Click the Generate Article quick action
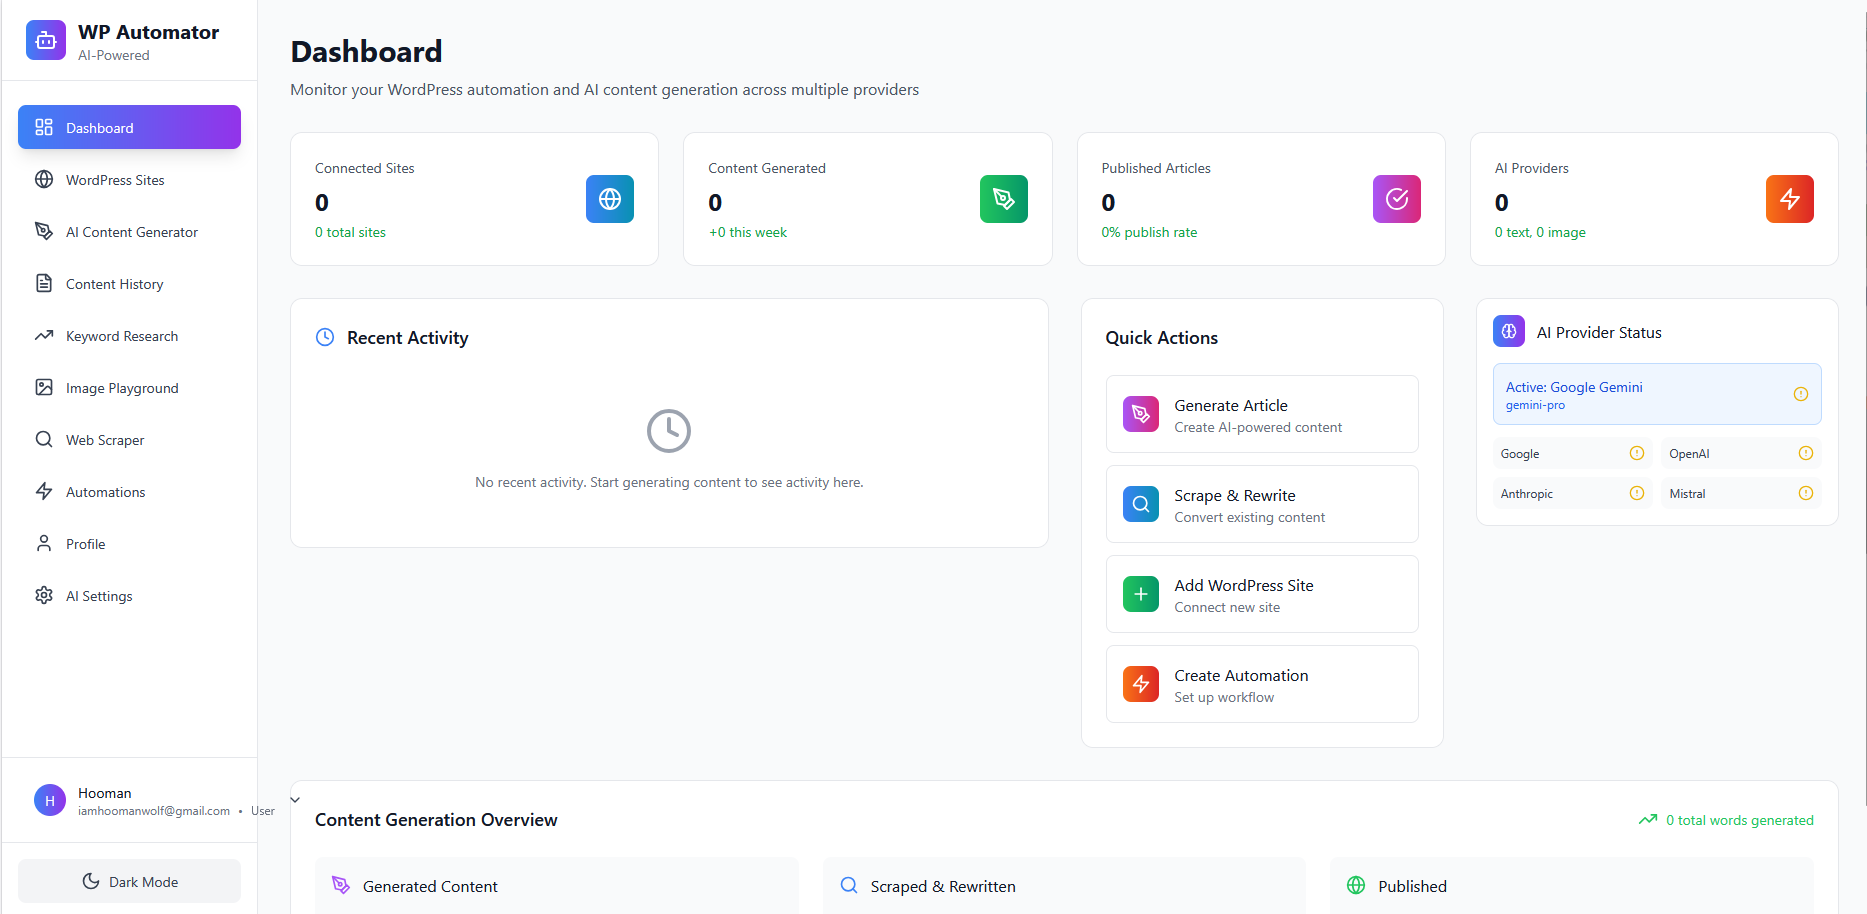The height and width of the screenshot is (914, 1867). 1261,414
